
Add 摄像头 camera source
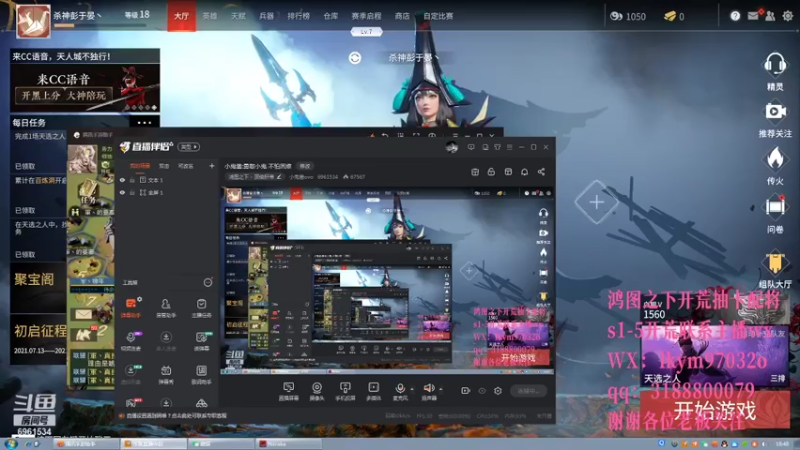tap(317, 391)
